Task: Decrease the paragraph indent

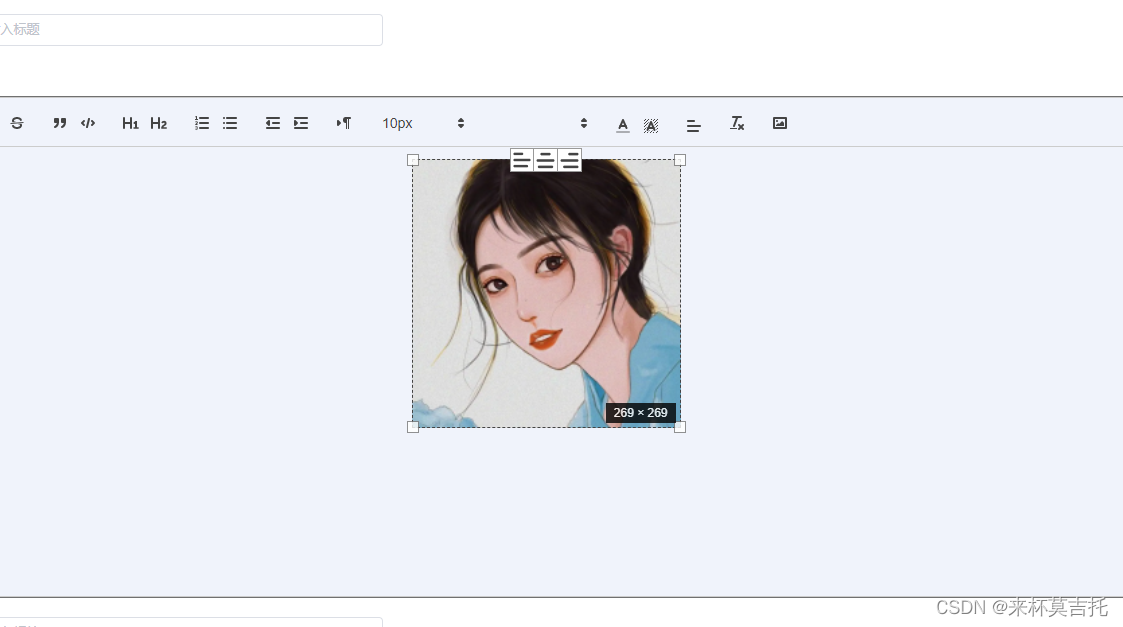Action: click(272, 123)
